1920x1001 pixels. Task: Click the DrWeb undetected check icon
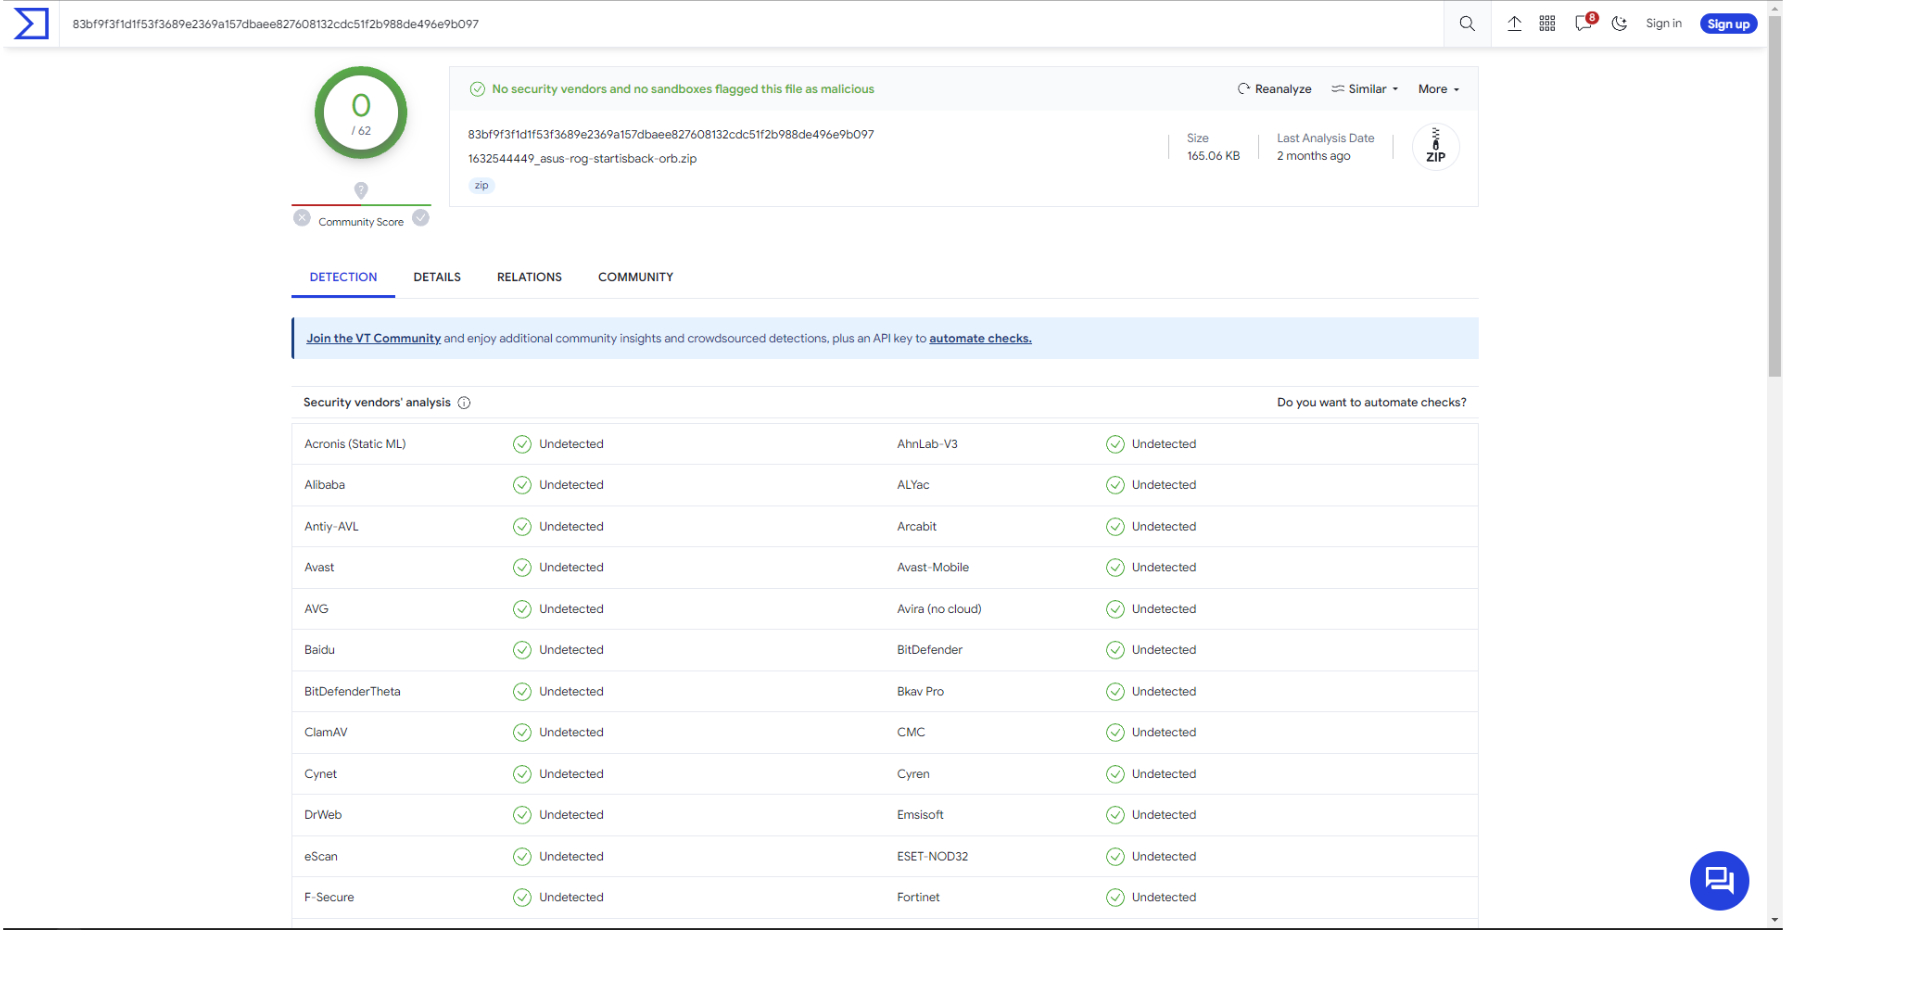522,815
